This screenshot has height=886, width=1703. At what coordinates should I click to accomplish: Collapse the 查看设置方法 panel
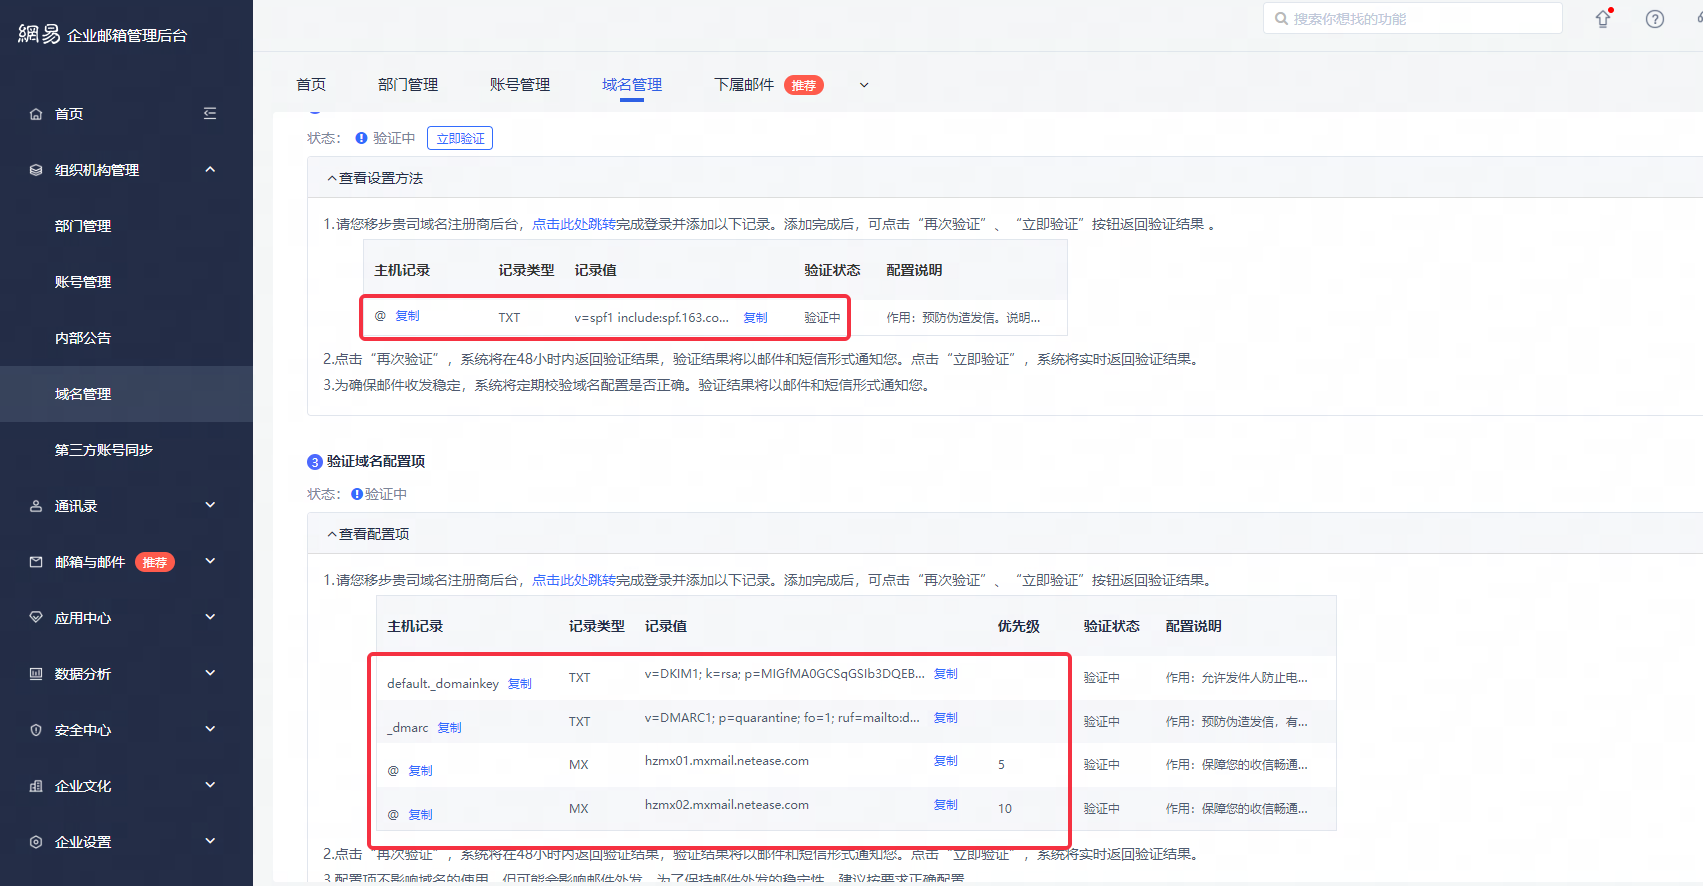coord(332,179)
